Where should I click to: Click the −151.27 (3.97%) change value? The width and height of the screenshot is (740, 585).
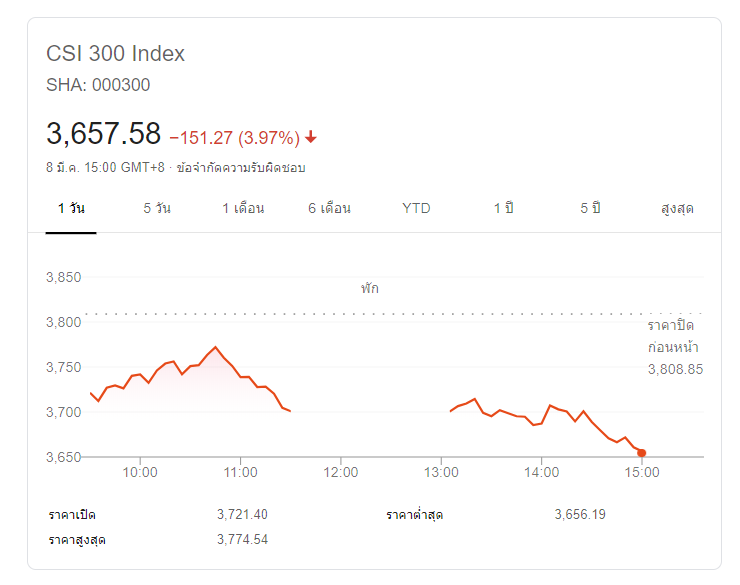(x=234, y=137)
